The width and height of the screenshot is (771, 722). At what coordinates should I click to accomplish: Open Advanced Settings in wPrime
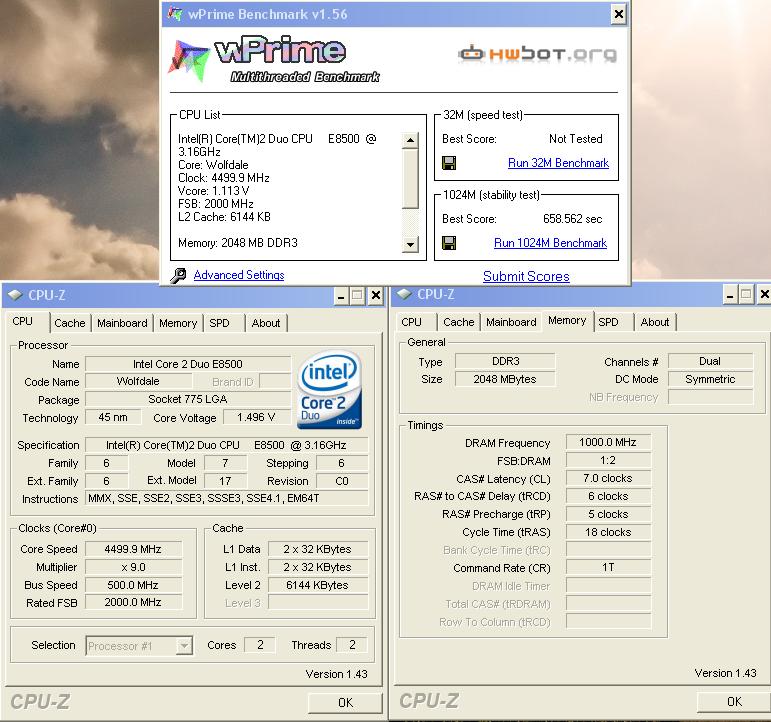(238, 275)
